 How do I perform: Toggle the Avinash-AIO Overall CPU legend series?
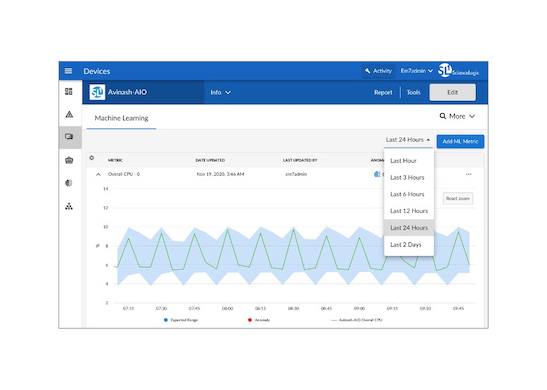click(356, 320)
